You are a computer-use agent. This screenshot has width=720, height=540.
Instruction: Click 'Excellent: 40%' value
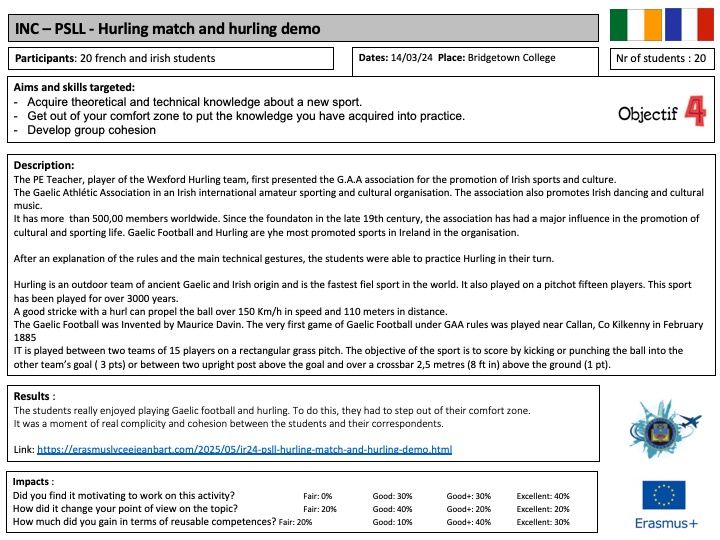[x=543, y=496]
